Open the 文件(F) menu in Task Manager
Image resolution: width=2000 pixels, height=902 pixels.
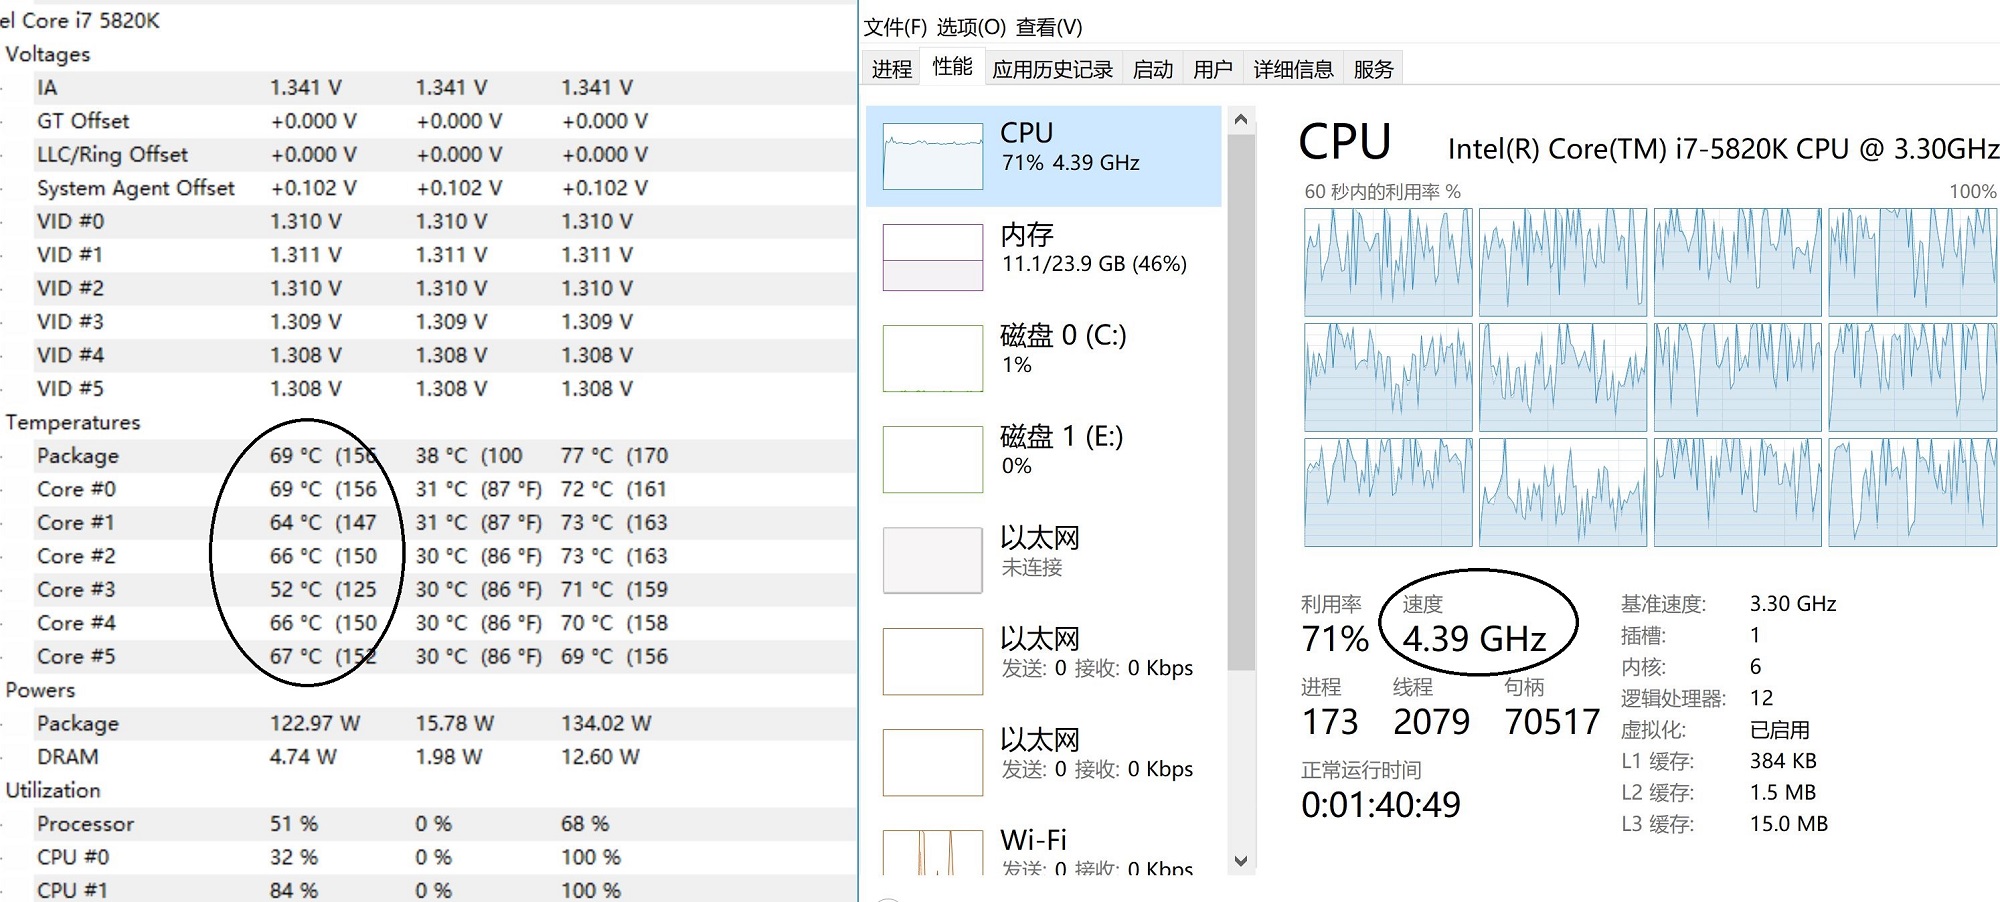[x=895, y=27]
